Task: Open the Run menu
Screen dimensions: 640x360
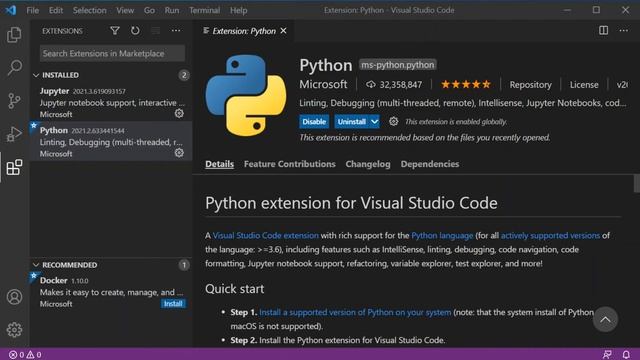Action: tap(172, 10)
